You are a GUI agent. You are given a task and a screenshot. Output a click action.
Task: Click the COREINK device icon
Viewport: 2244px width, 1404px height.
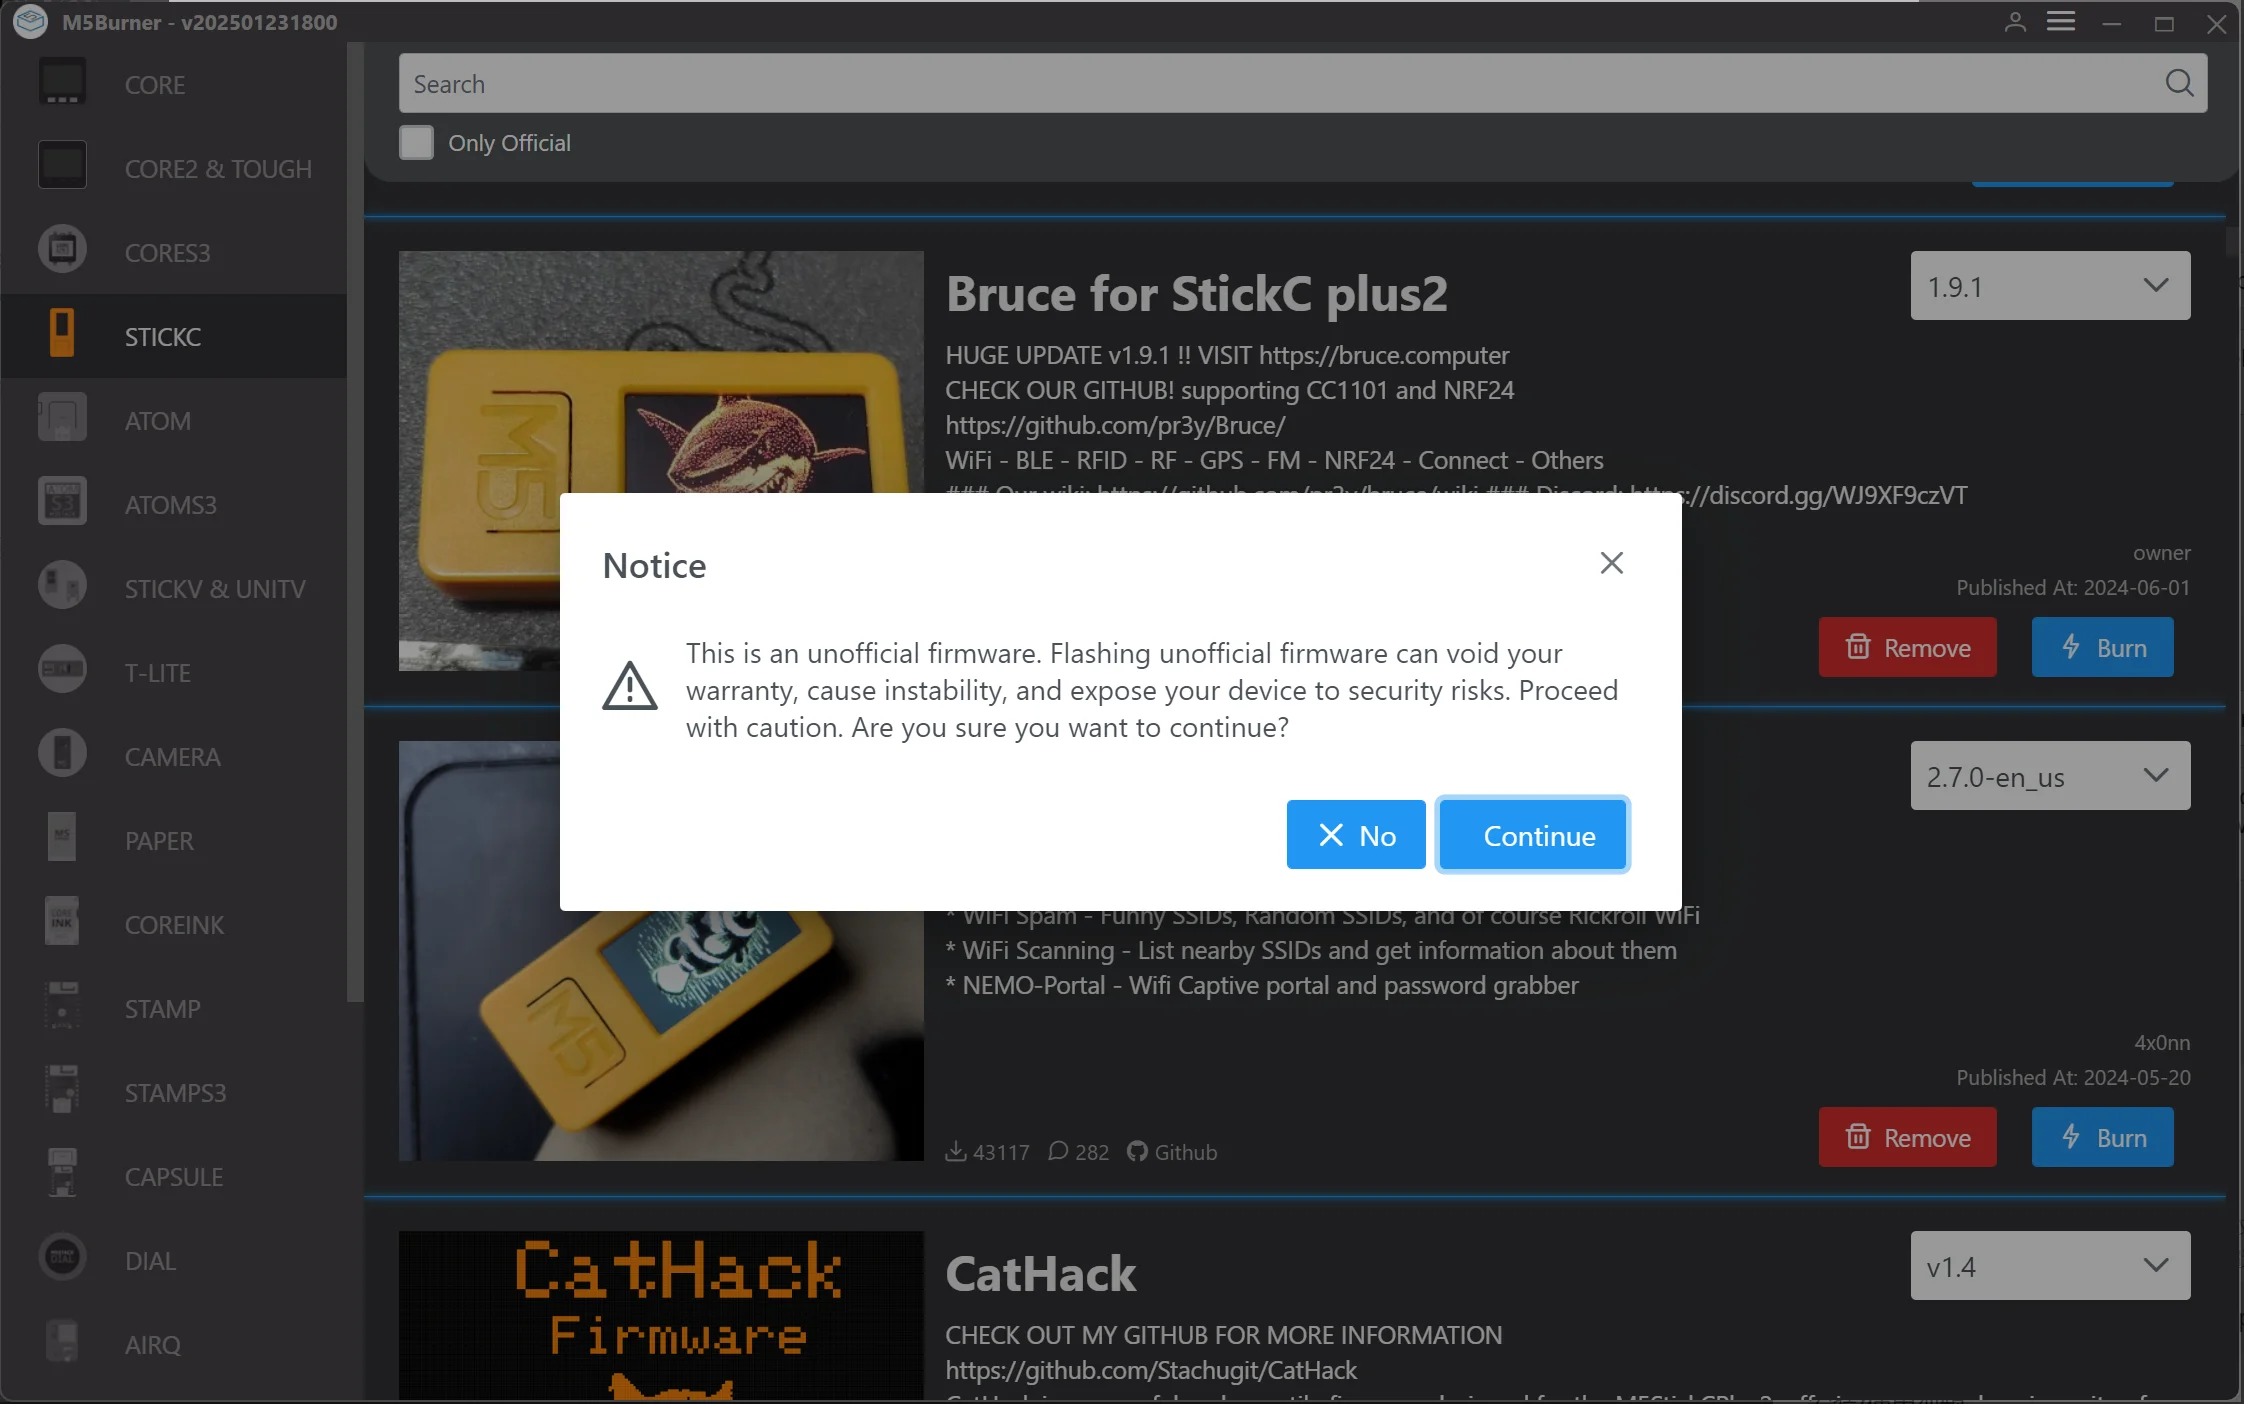point(62,922)
